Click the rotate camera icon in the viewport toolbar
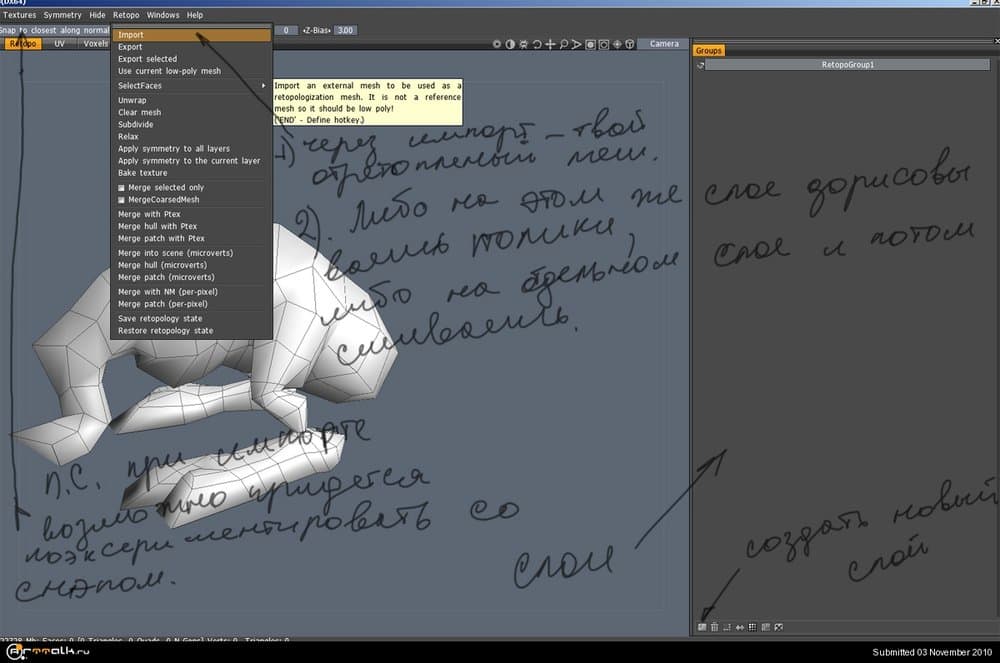The image size is (1000, 663). tap(539, 44)
